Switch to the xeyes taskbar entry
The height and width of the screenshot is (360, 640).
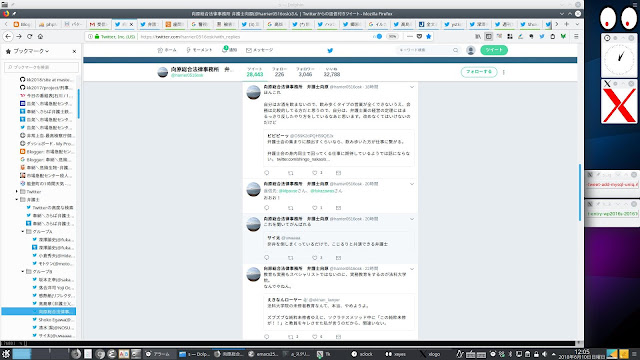coord(396,354)
